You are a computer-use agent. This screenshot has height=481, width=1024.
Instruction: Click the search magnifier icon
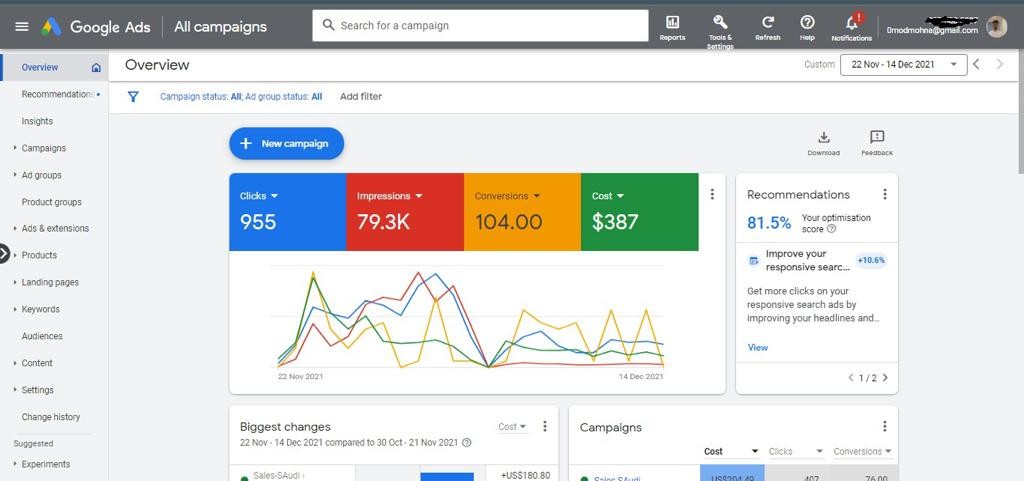click(328, 25)
